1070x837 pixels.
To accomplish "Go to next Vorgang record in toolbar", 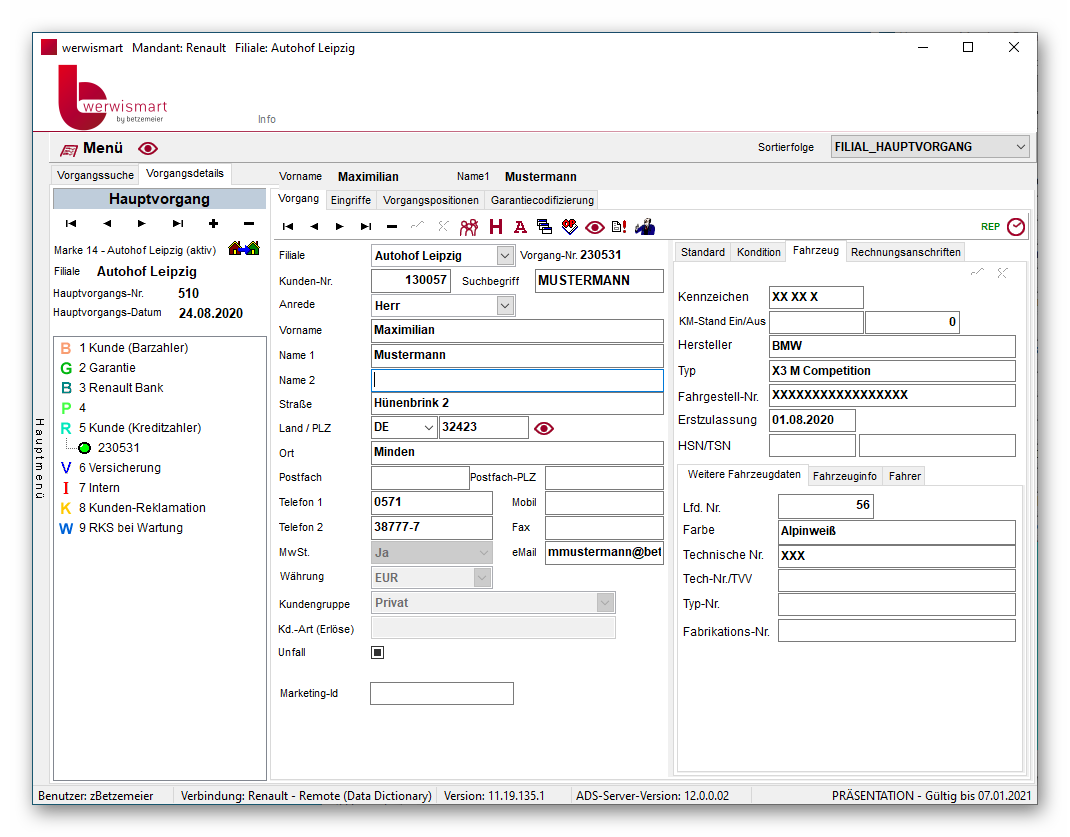I will pyautogui.click(x=340, y=226).
